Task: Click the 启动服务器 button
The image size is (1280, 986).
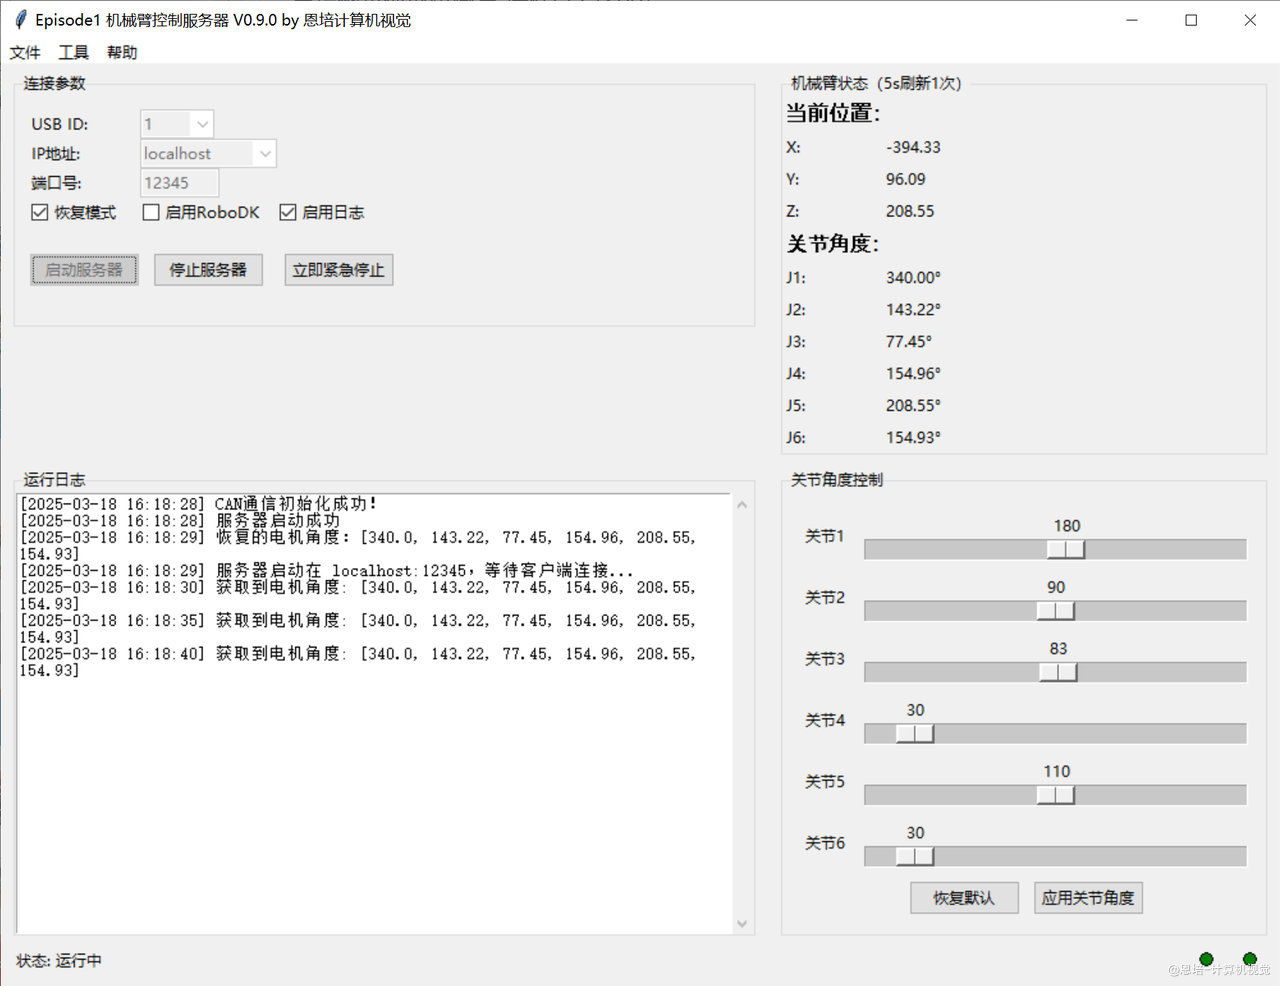Action: pyautogui.click(x=84, y=270)
